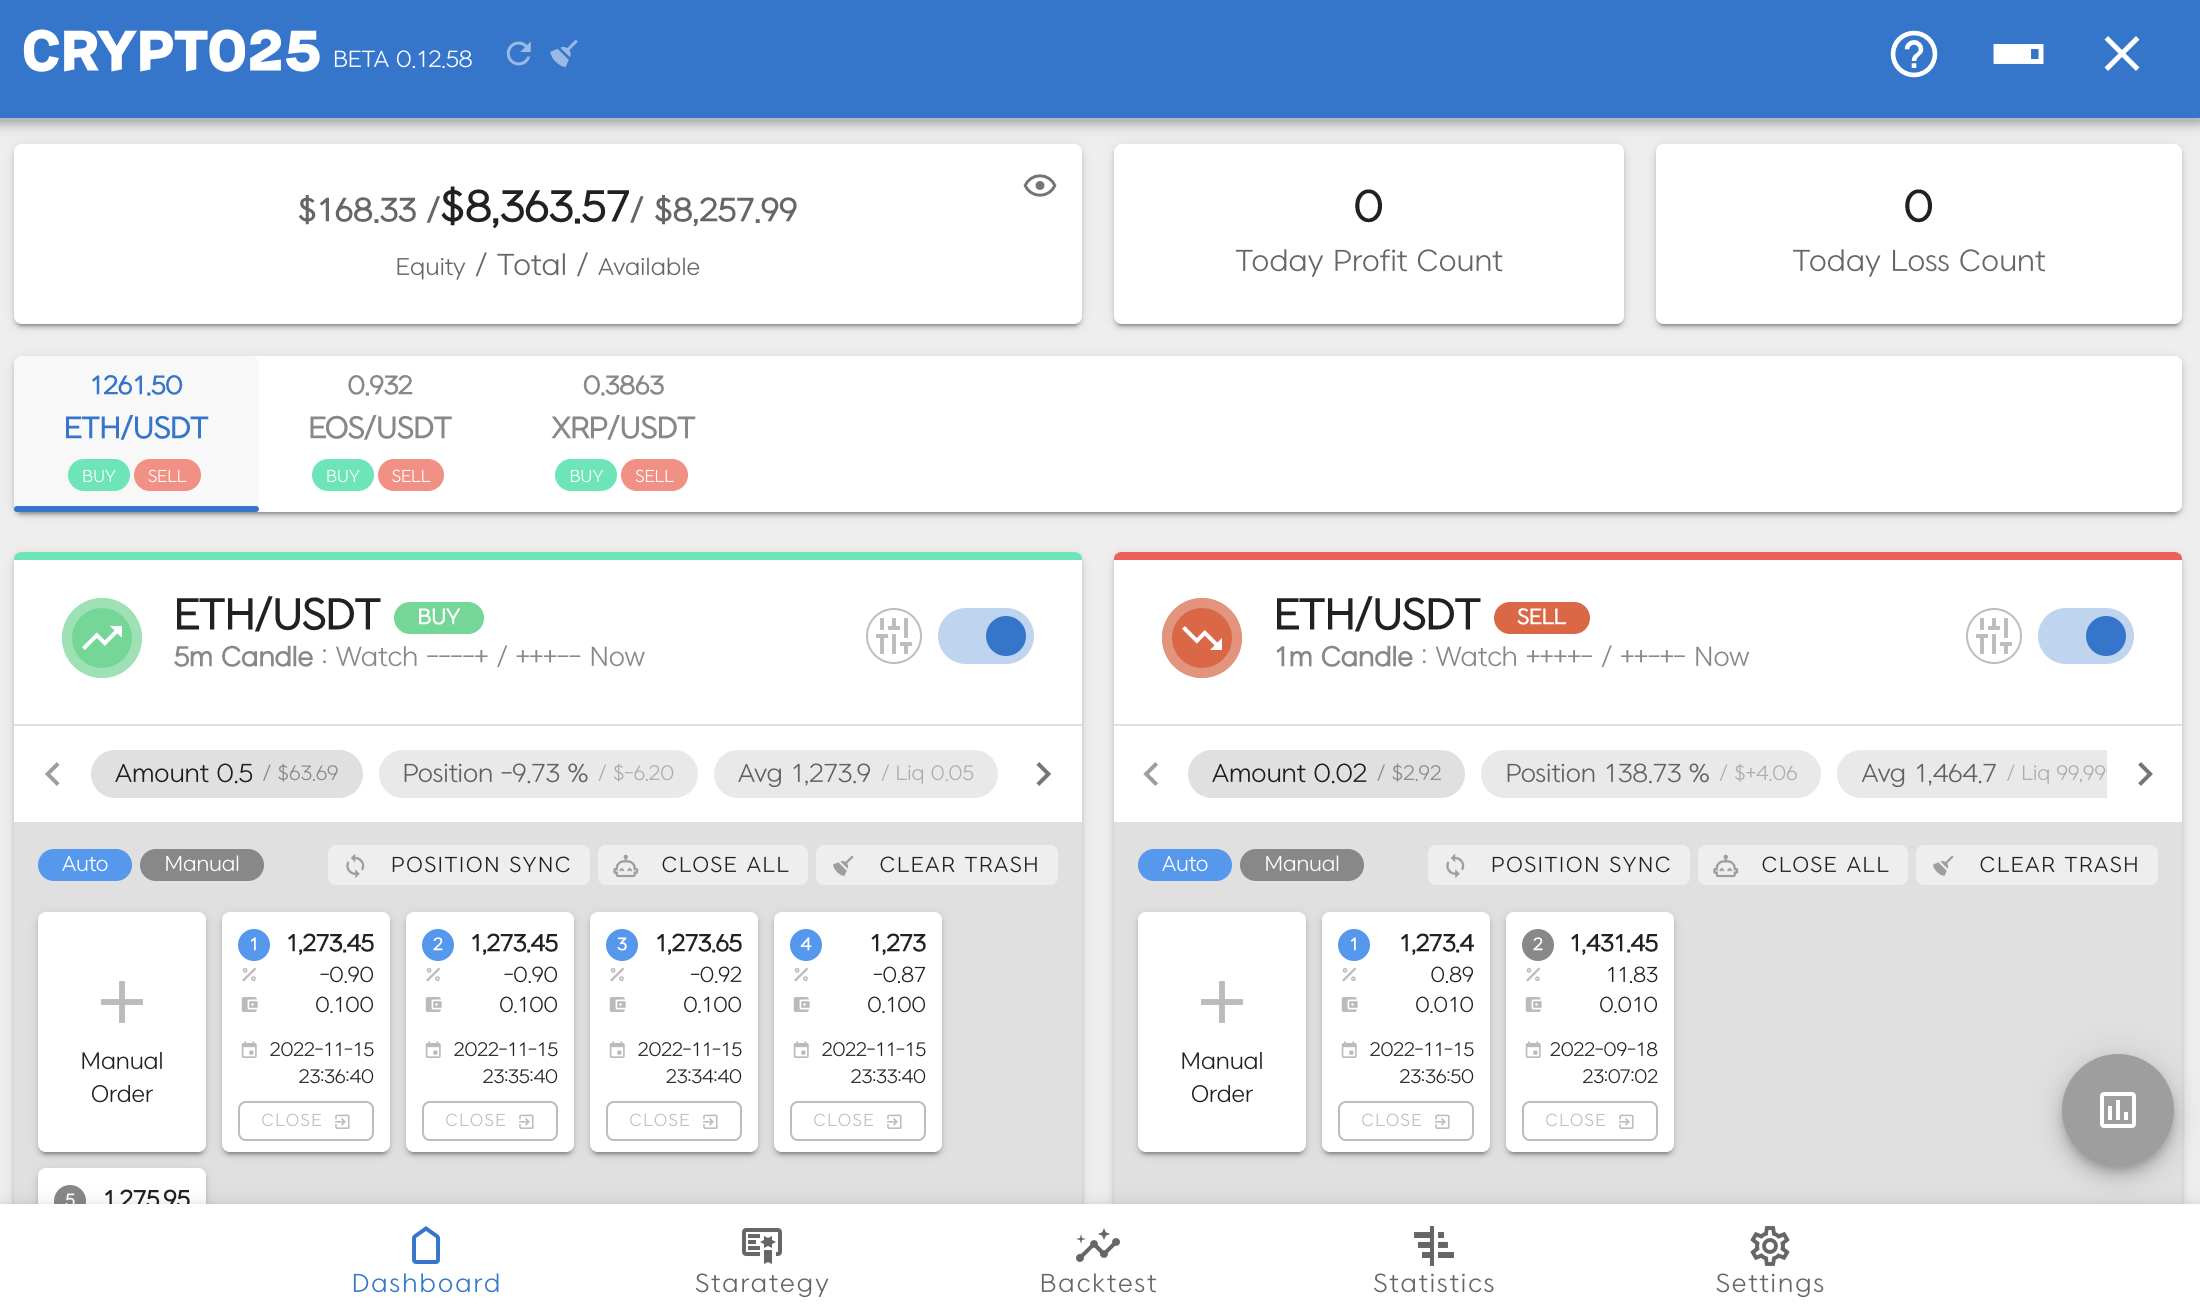Click Avg 1,464.7 chip in SELL panel

[1973, 774]
